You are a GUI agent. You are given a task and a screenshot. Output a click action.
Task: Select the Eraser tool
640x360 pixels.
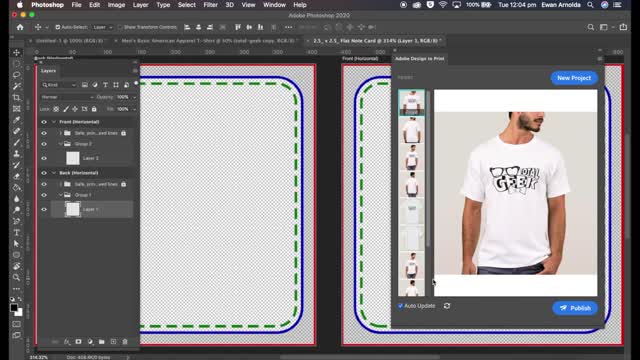16,176
